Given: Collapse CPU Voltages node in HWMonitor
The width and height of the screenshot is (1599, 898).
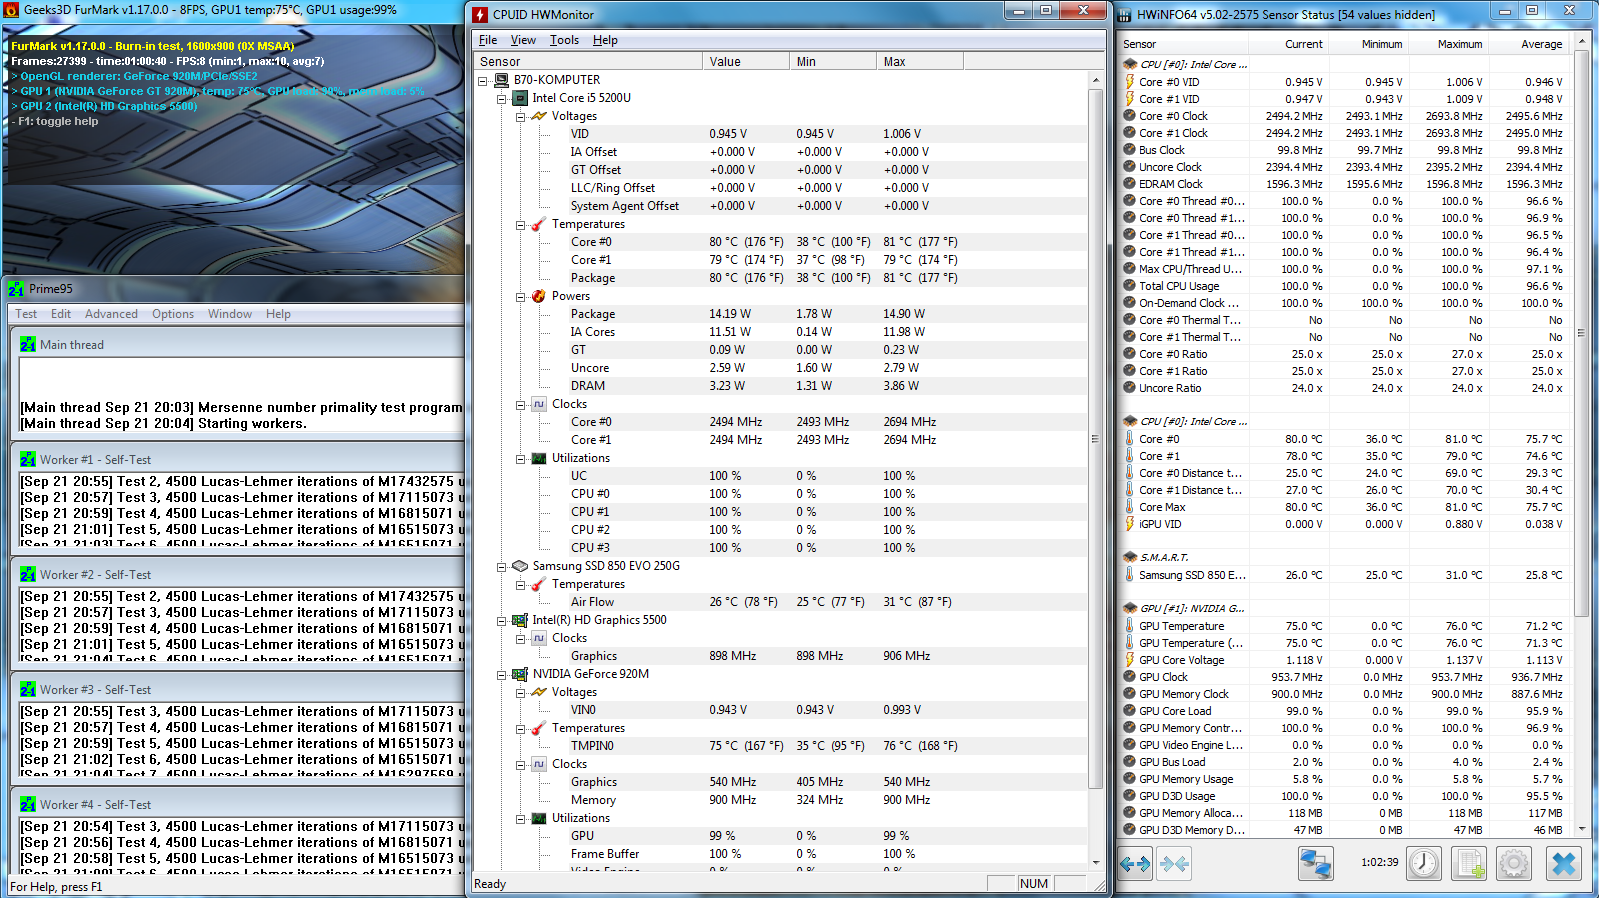Looking at the screenshot, I should pyautogui.click(x=521, y=116).
